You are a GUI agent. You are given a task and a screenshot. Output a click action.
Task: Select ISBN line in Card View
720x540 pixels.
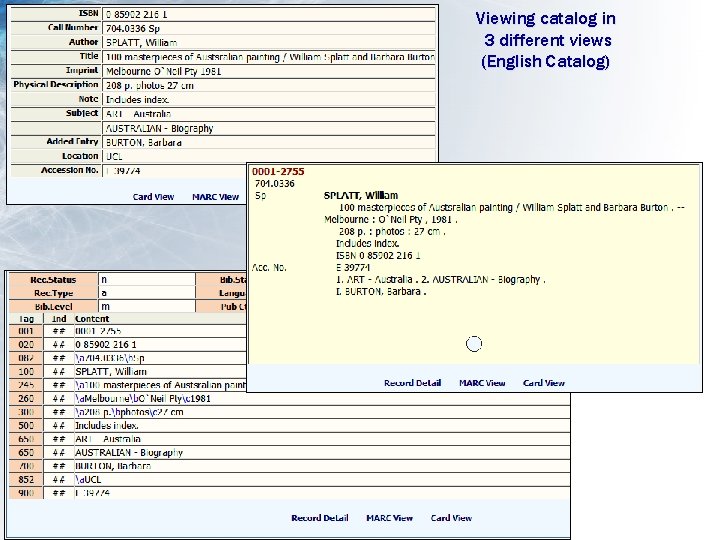(378, 256)
